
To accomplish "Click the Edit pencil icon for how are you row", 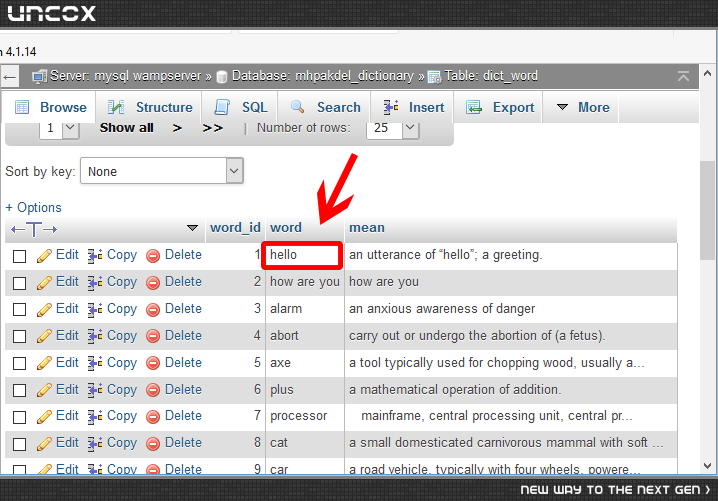I will [44, 283].
